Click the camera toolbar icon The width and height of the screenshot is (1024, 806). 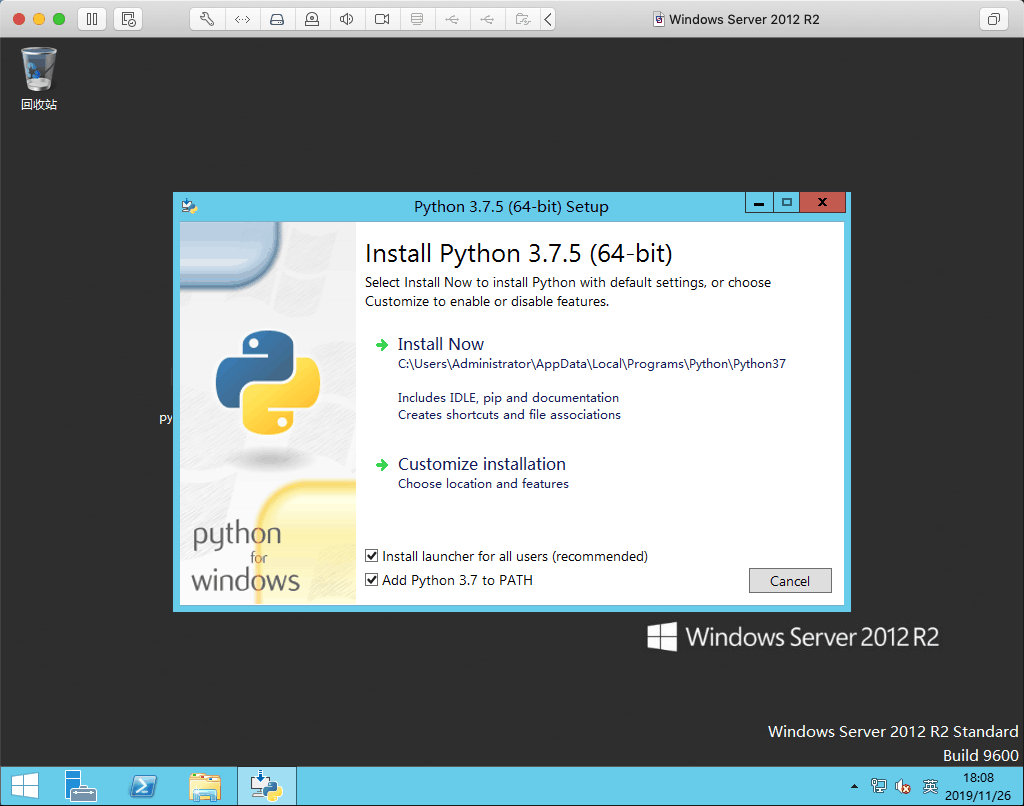pyautogui.click(x=382, y=19)
